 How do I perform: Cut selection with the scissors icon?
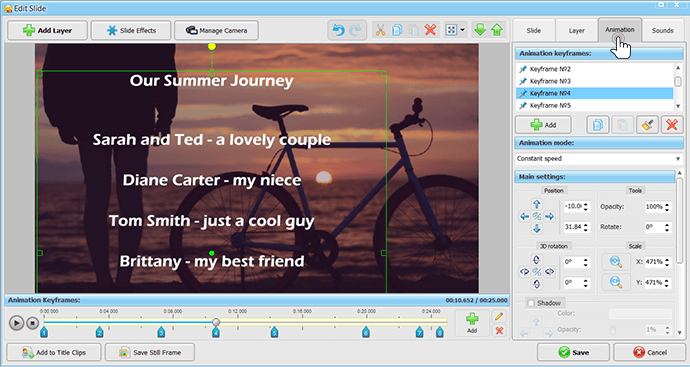(380, 30)
